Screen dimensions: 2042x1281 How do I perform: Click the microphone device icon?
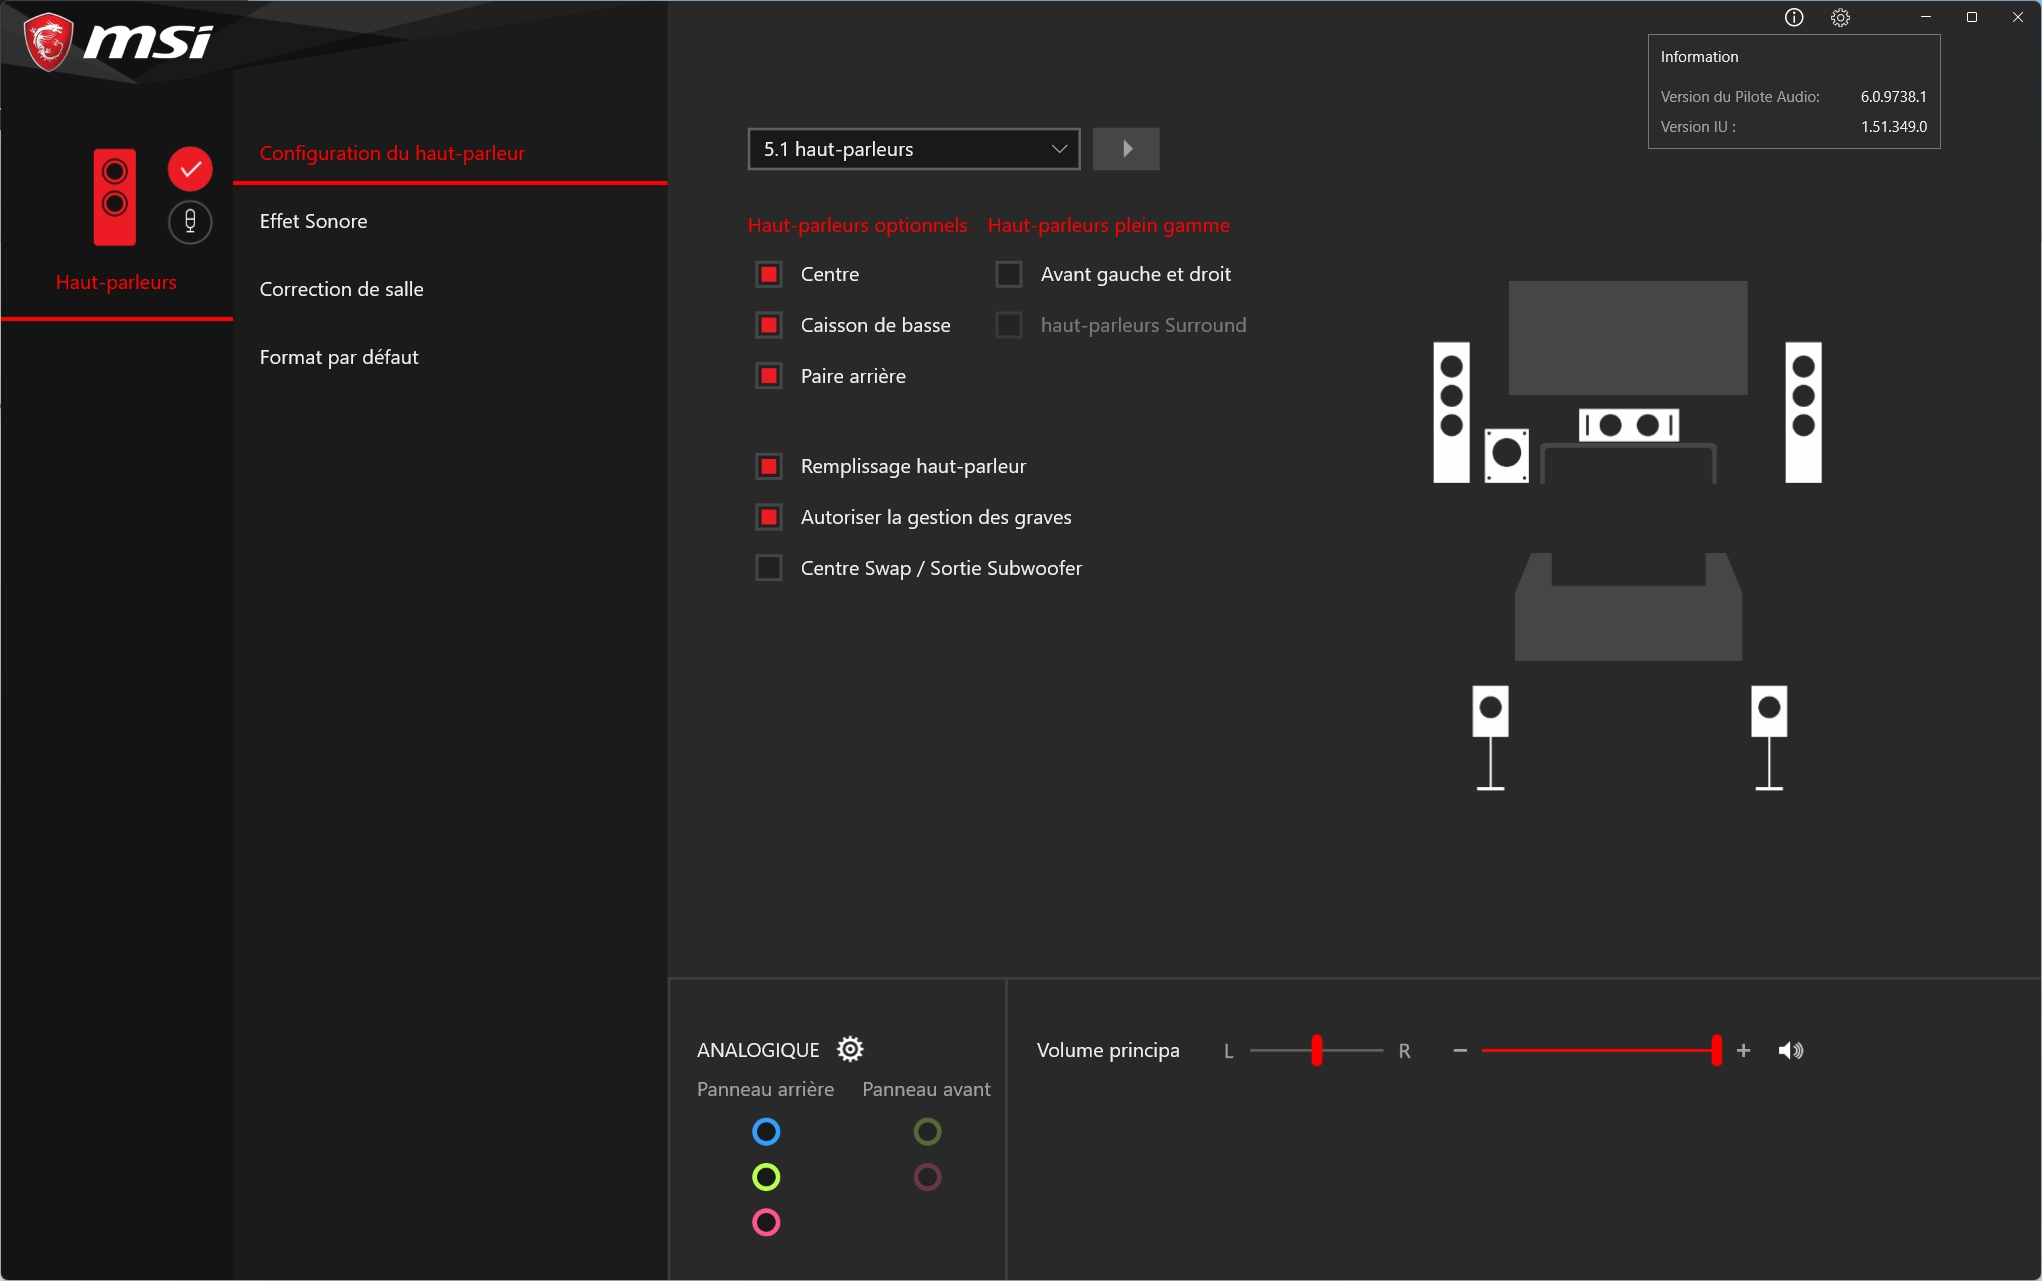coord(190,222)
